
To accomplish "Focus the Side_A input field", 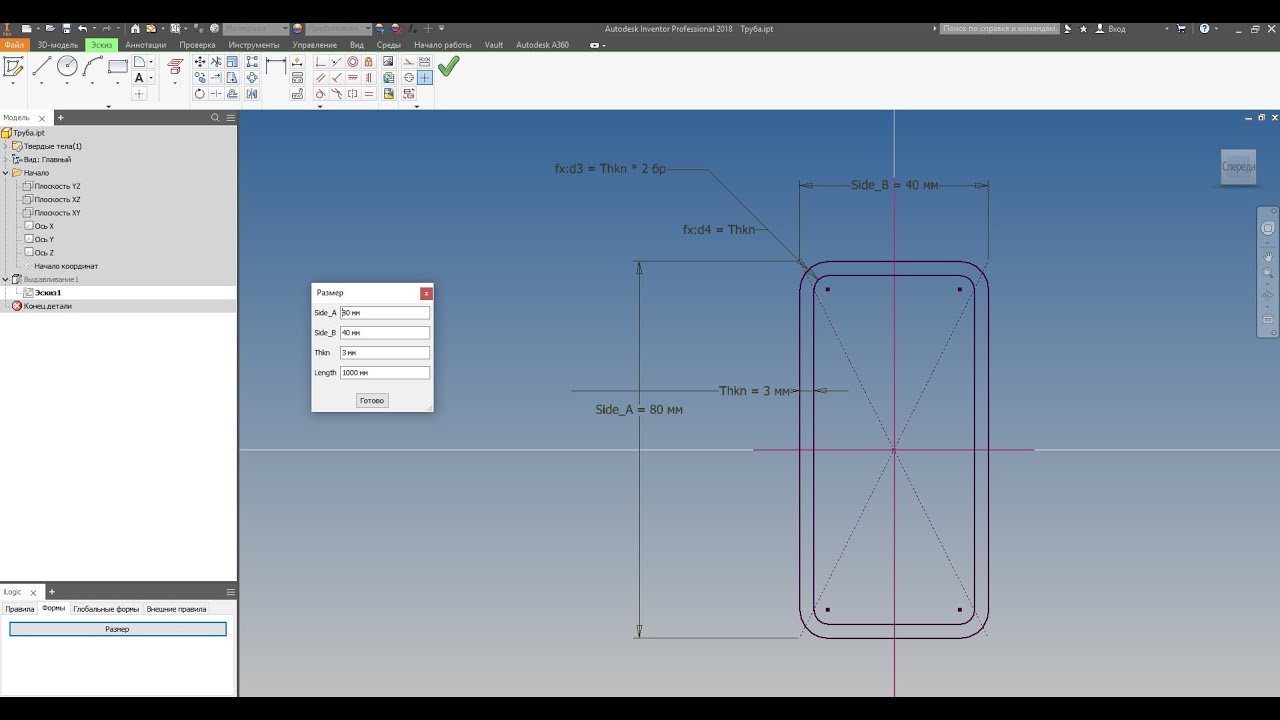I will 385,313.
